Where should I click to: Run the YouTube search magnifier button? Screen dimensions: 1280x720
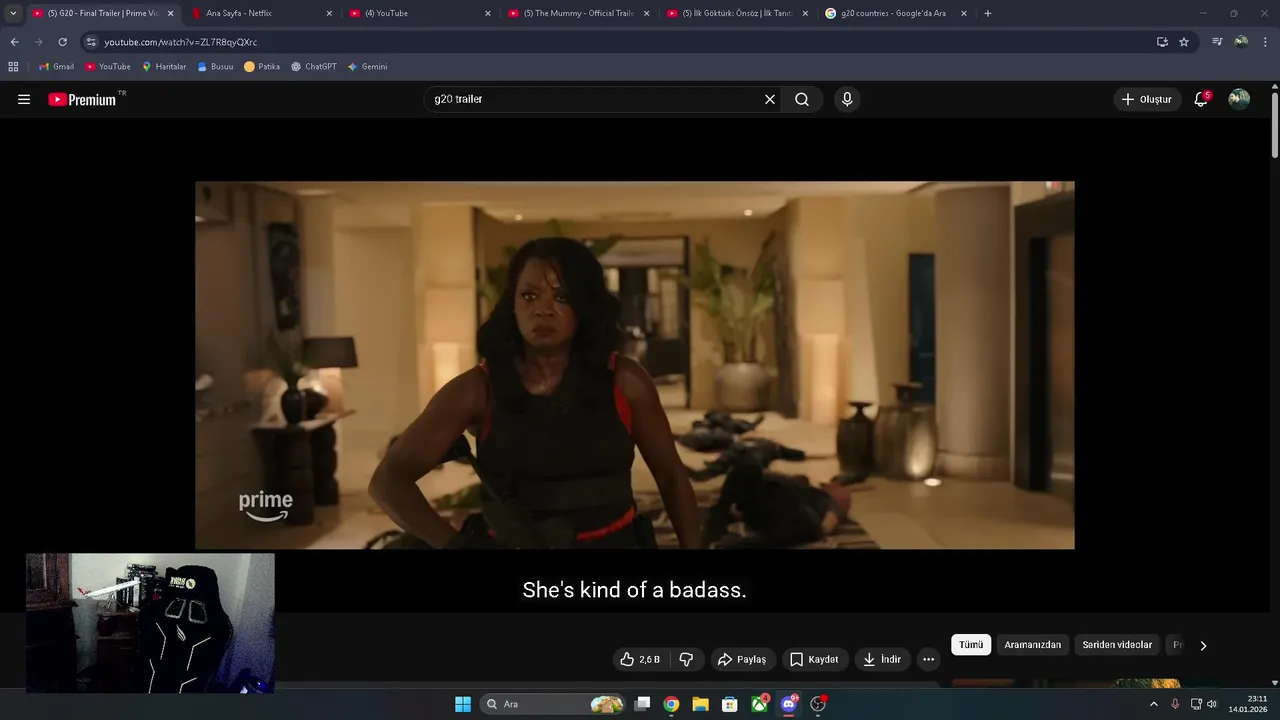tap(802, 99)
